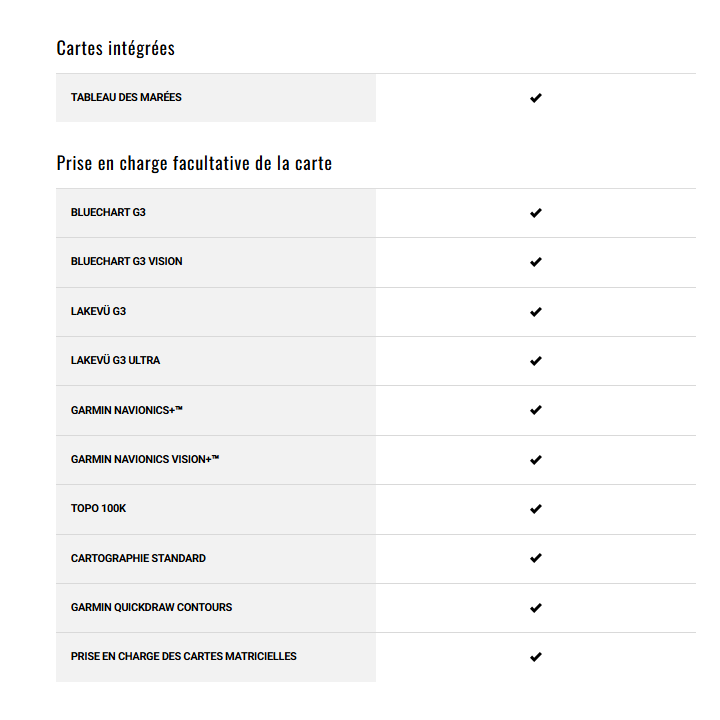Viewport: 720px width, 720px height.
Task: Click the LakeVü G3 Ultra checkmark
Action: coord(535,361)
